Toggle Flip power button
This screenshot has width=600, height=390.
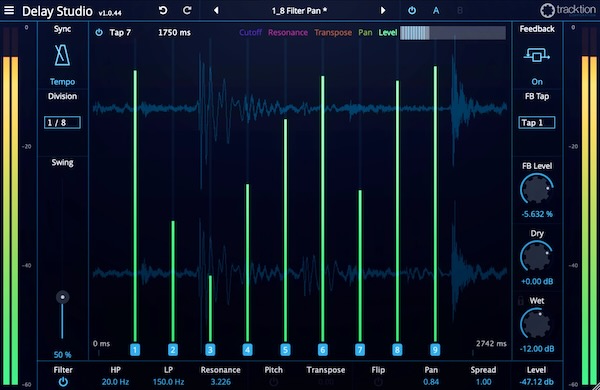pos(378,382)
